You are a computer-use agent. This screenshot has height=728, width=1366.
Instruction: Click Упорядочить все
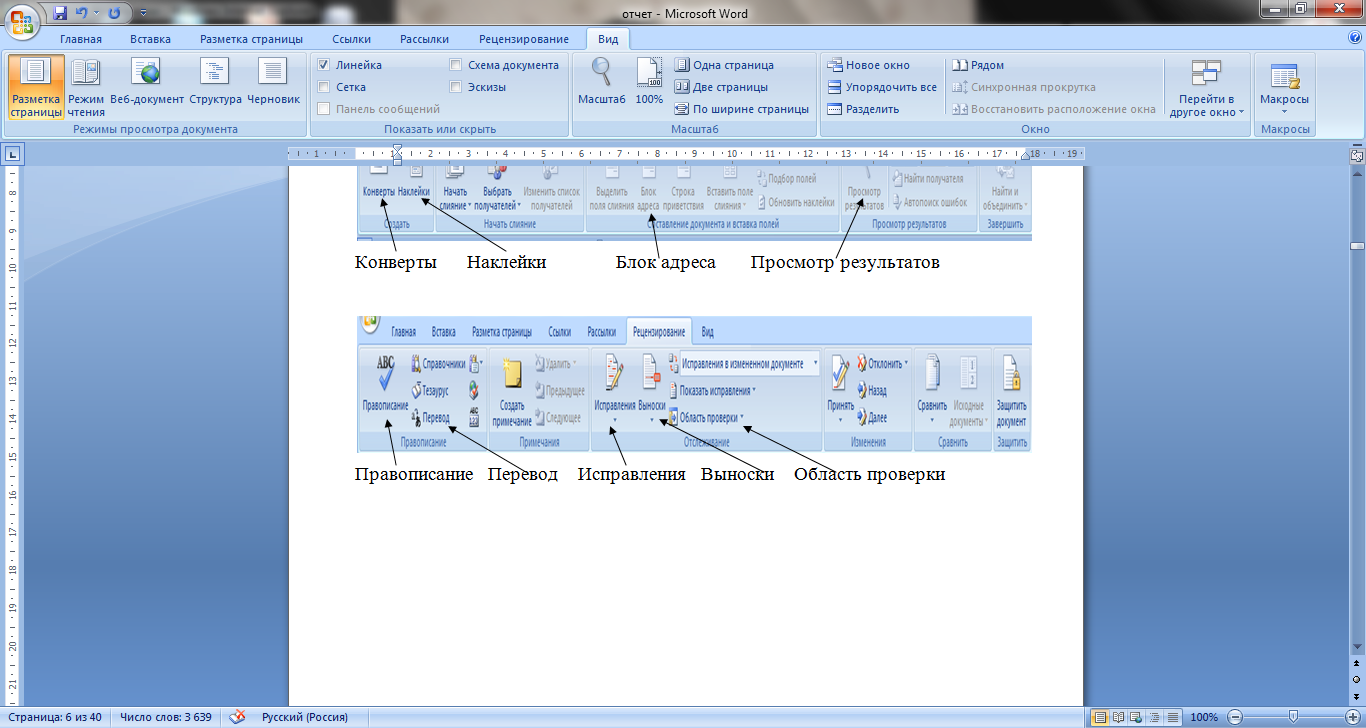click(882, 87)
